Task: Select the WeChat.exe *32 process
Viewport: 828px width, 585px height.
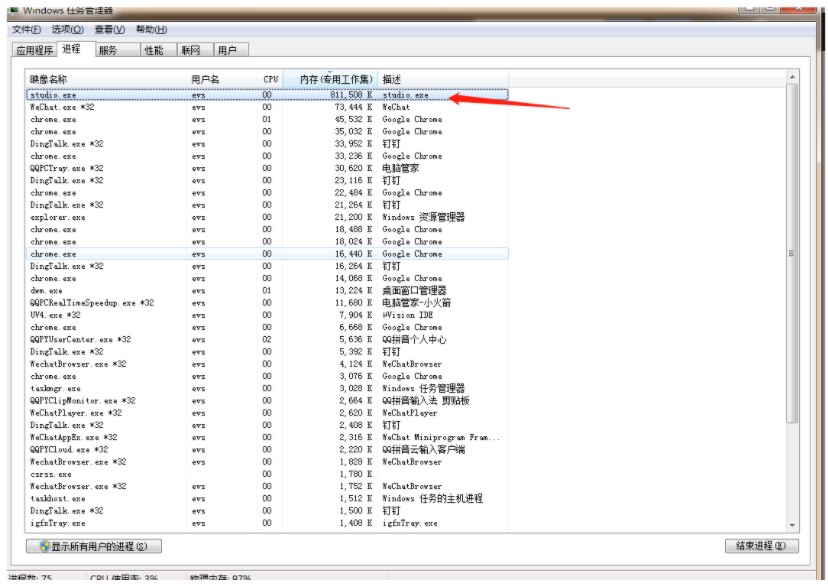Action: (267, 107)
